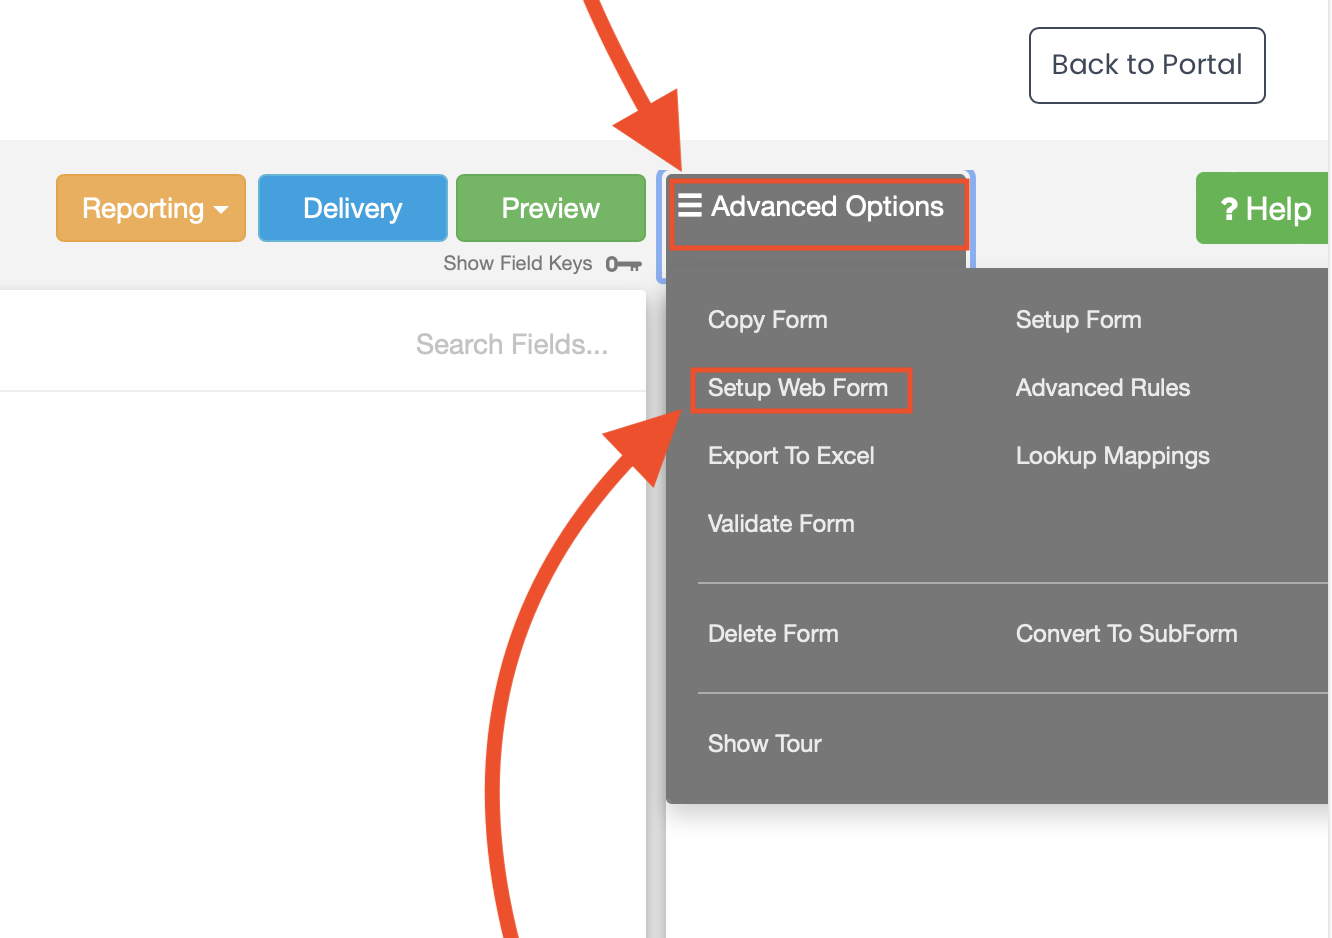
Task: Click the blue Delivery button
Action: pos(352,208)
